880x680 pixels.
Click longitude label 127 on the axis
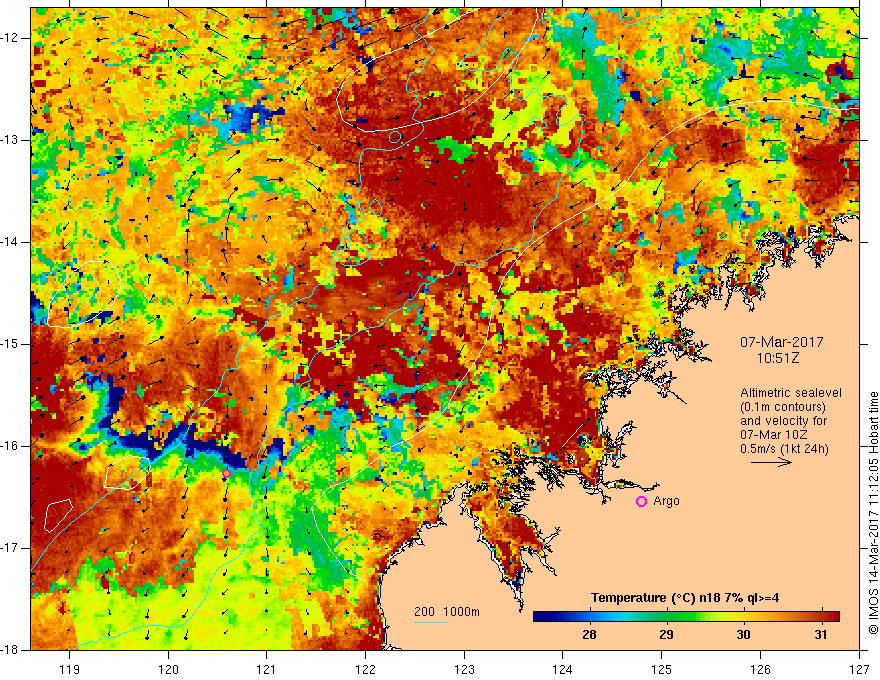[x=859, y=669]
